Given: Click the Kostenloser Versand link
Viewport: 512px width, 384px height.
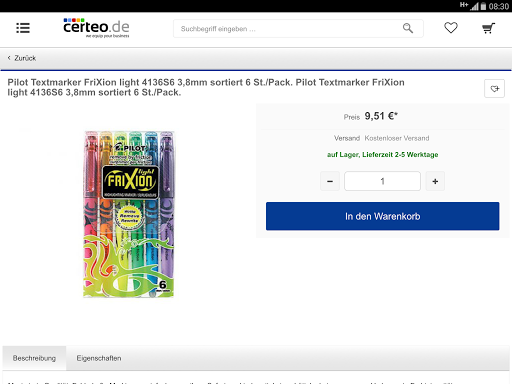Looking at the screenshot, I should pos(397,138).
